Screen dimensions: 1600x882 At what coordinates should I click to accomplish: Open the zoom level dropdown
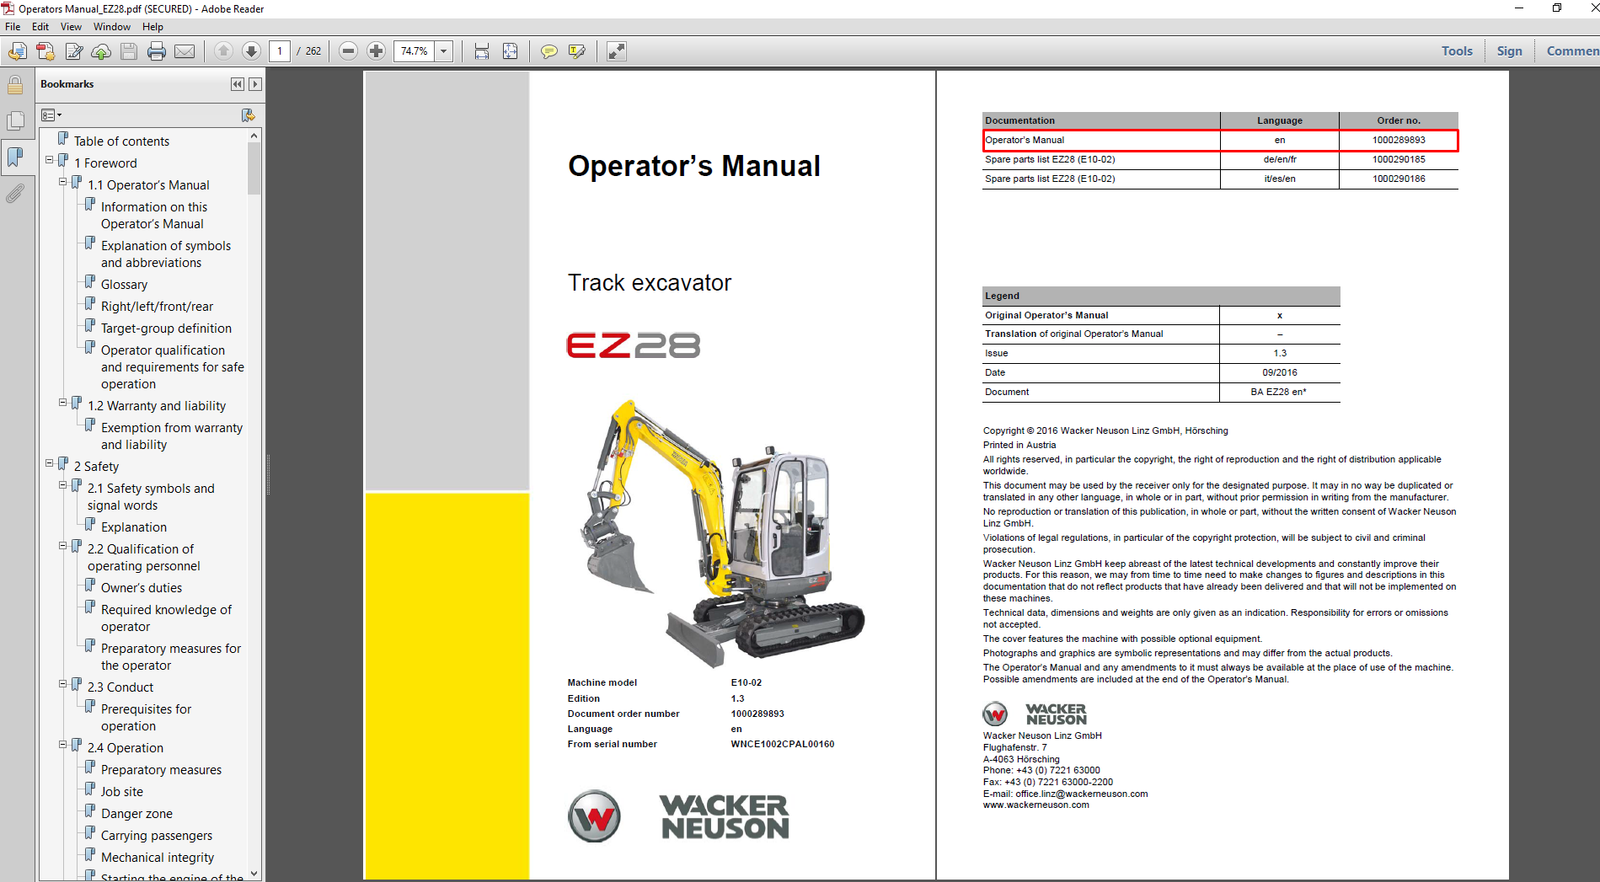(x=444, y=51)
